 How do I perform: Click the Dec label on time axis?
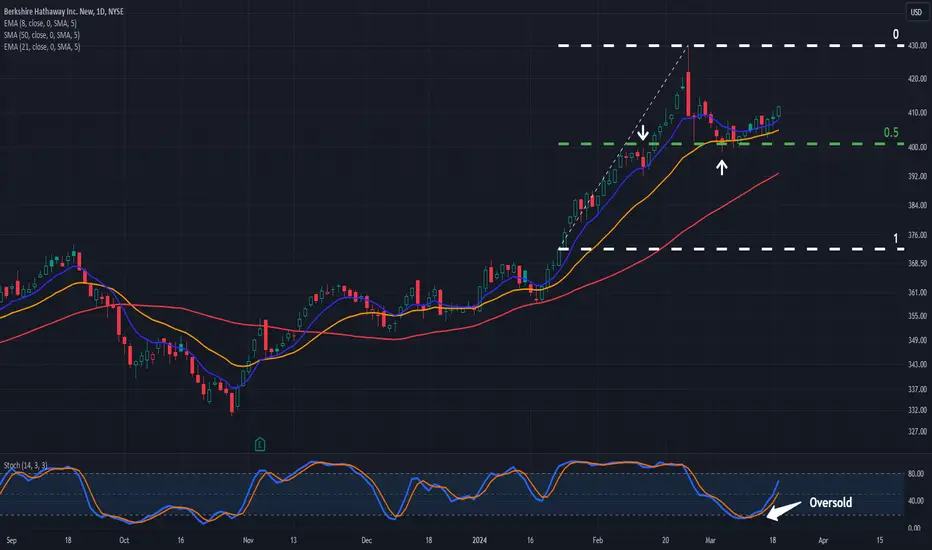pos(367,540)
